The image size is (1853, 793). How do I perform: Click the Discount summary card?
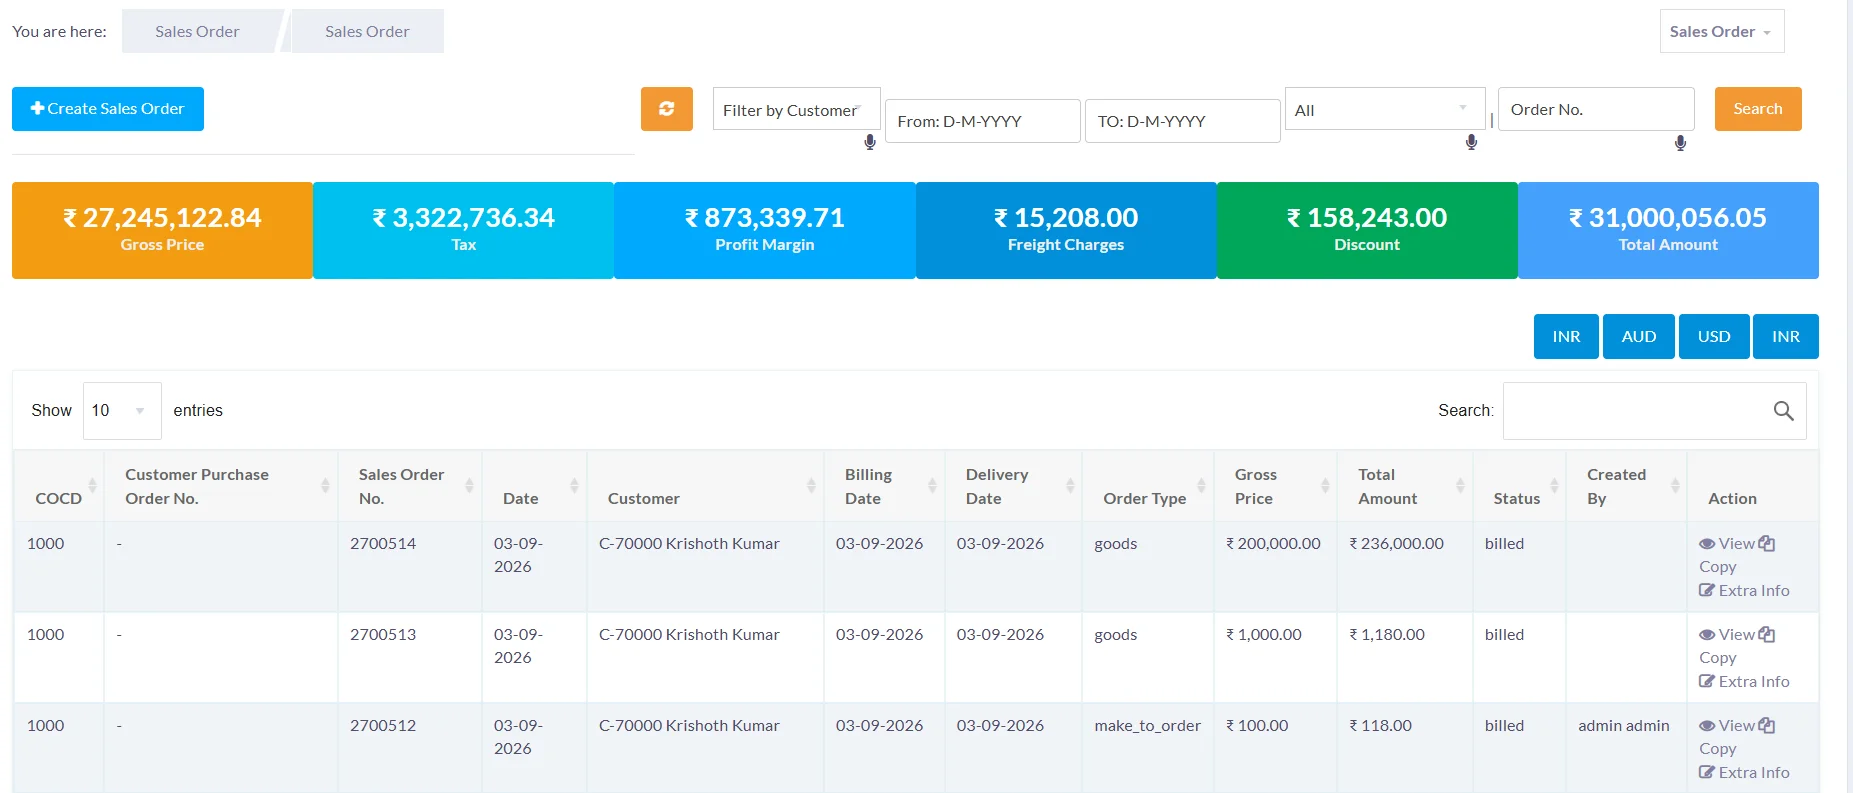(1367, 230)
